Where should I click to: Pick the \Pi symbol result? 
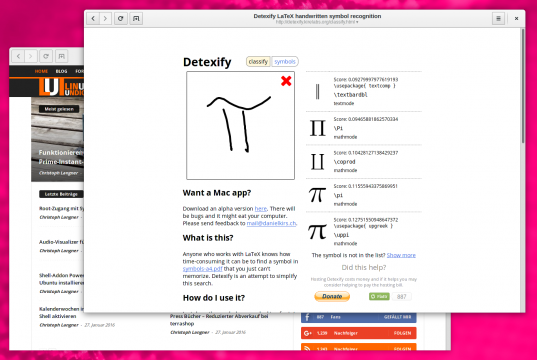364,128
